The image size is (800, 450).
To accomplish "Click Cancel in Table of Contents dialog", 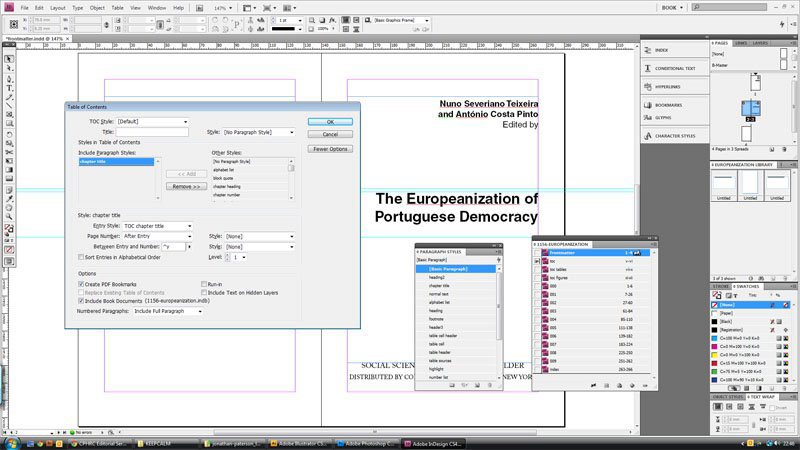I will point(330,134).
